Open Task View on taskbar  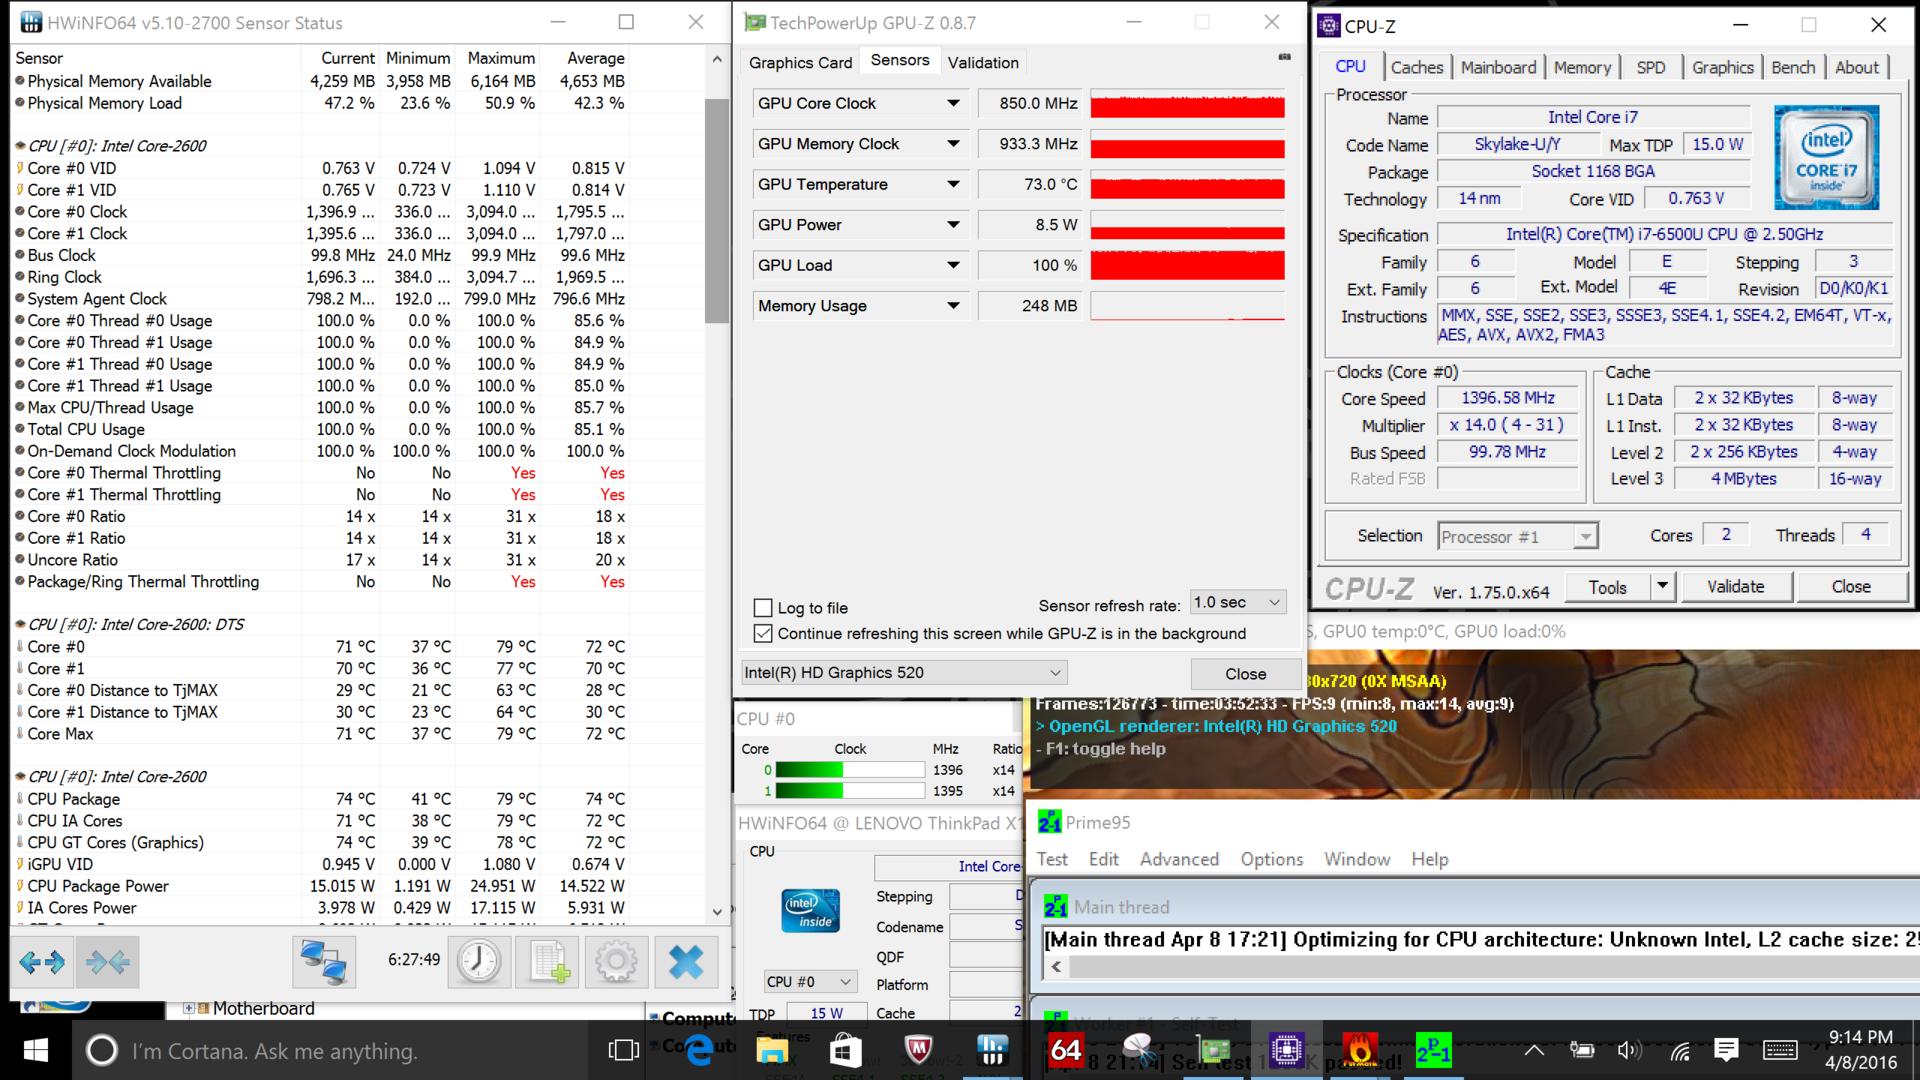click(623, 1050)
